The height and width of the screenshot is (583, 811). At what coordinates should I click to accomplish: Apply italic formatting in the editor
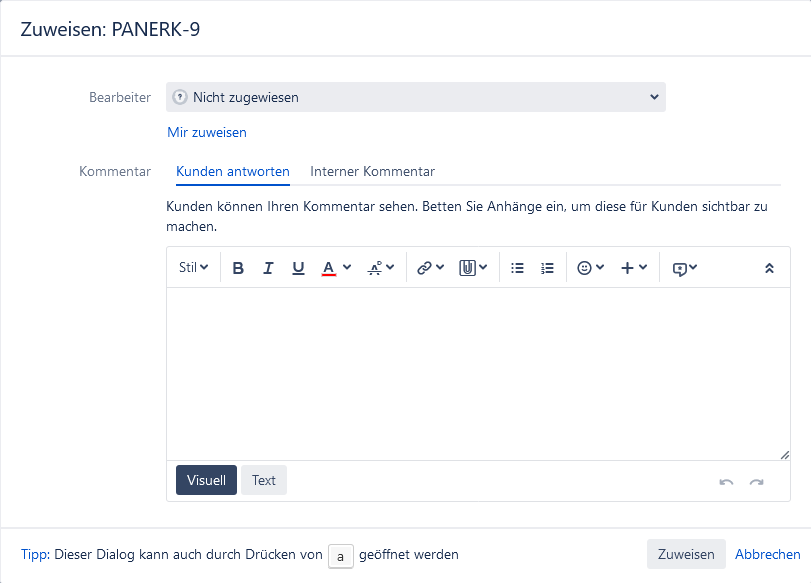268,268
